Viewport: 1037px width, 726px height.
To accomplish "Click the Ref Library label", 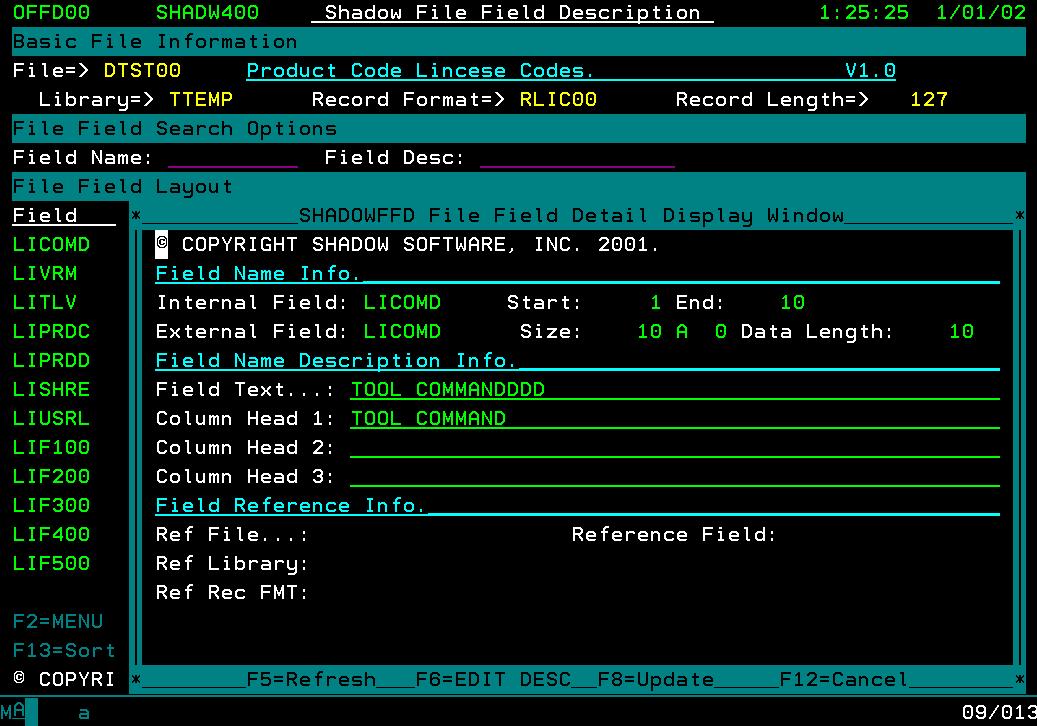I will [x=232, y=563].
